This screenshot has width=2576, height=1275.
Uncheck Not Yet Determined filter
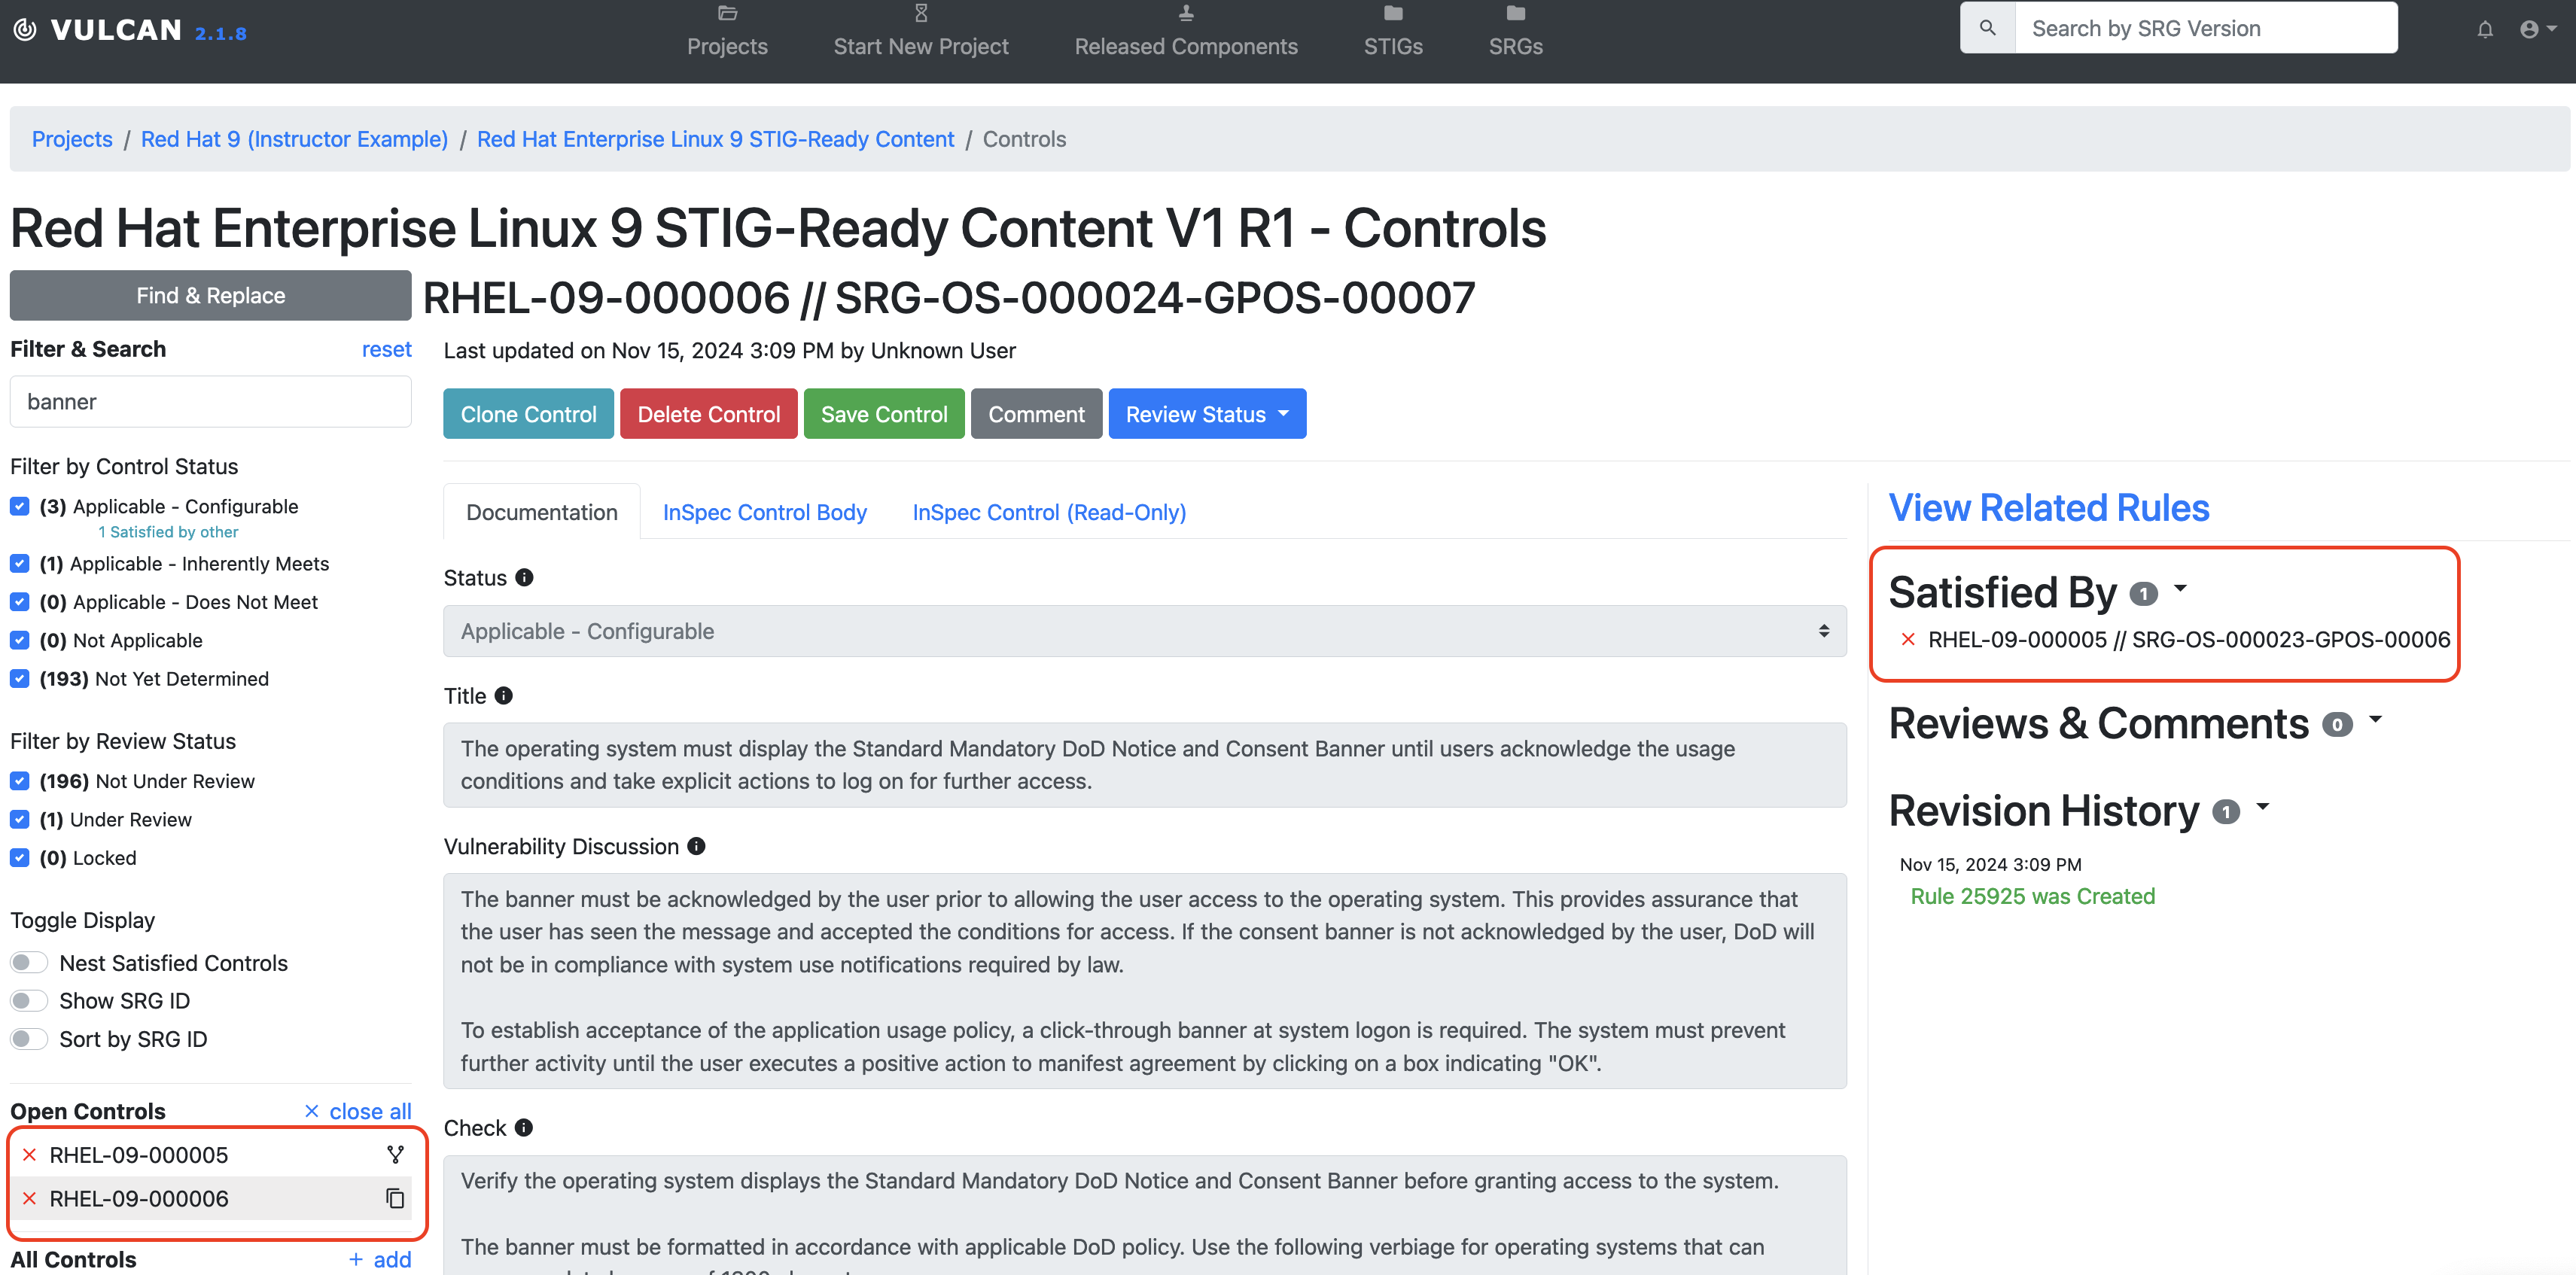(x=20, y=678)
